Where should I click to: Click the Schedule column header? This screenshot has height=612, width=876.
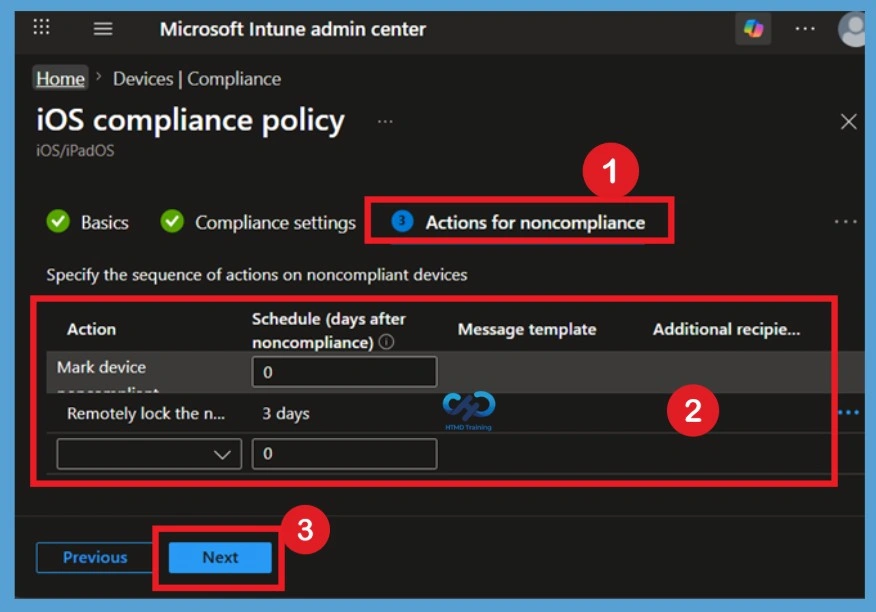[x=328, y=330]
